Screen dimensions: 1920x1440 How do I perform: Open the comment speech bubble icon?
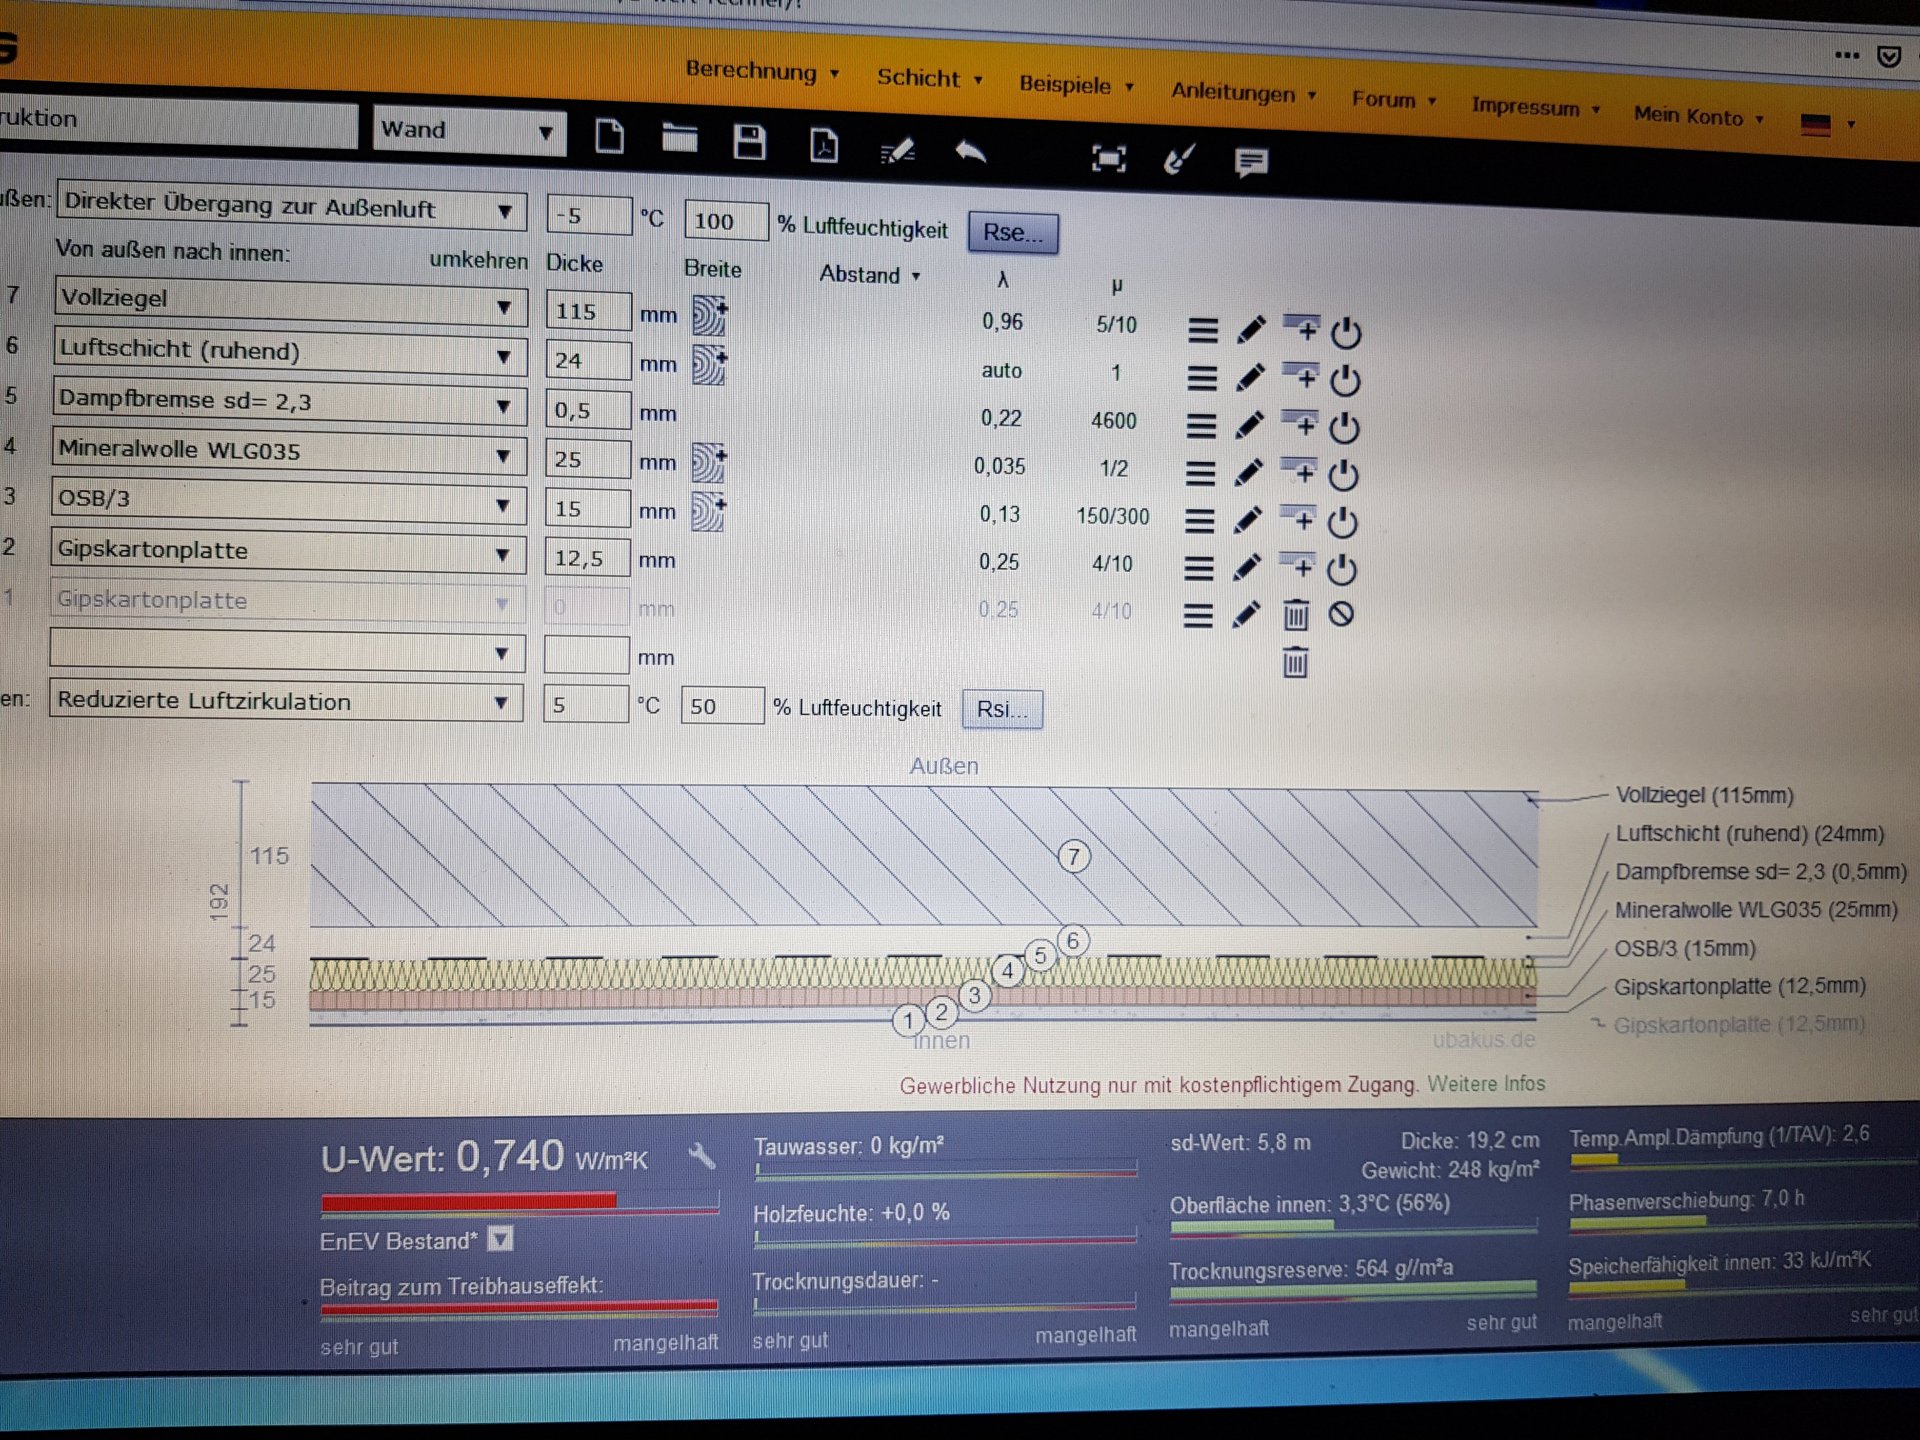pyautogui.click(x=1250, y=162)
